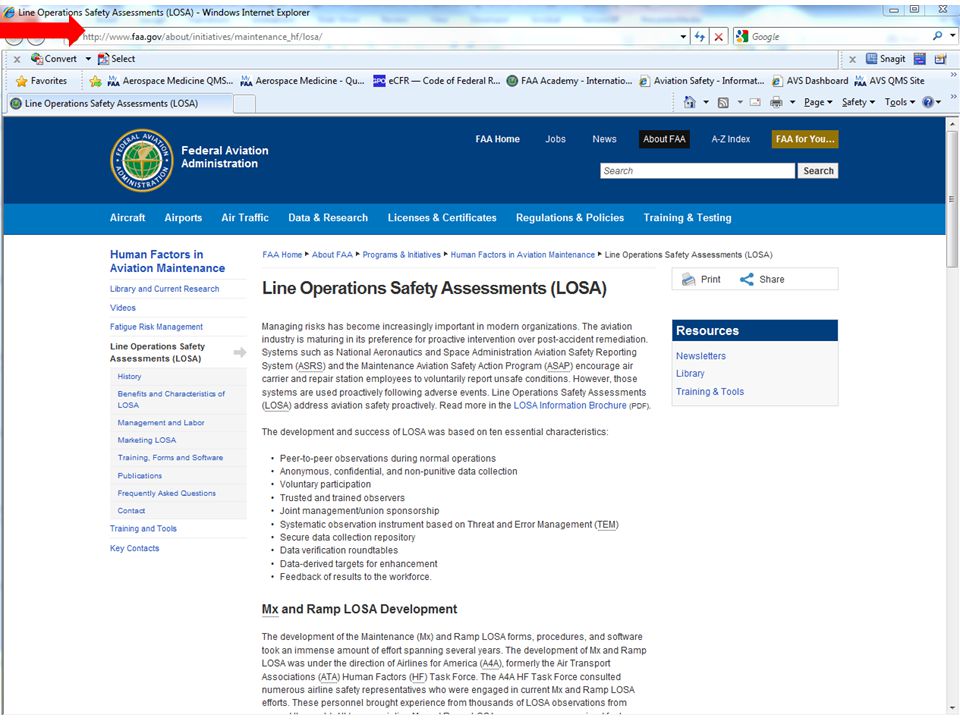Open the Airports navigation menu
This screenshot has height=720, width=960.
[x=183, y=218]
